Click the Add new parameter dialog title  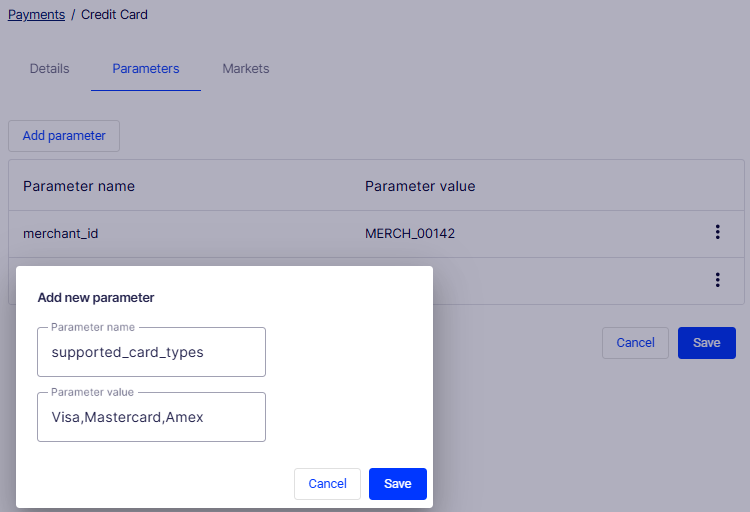pos(96,298)
